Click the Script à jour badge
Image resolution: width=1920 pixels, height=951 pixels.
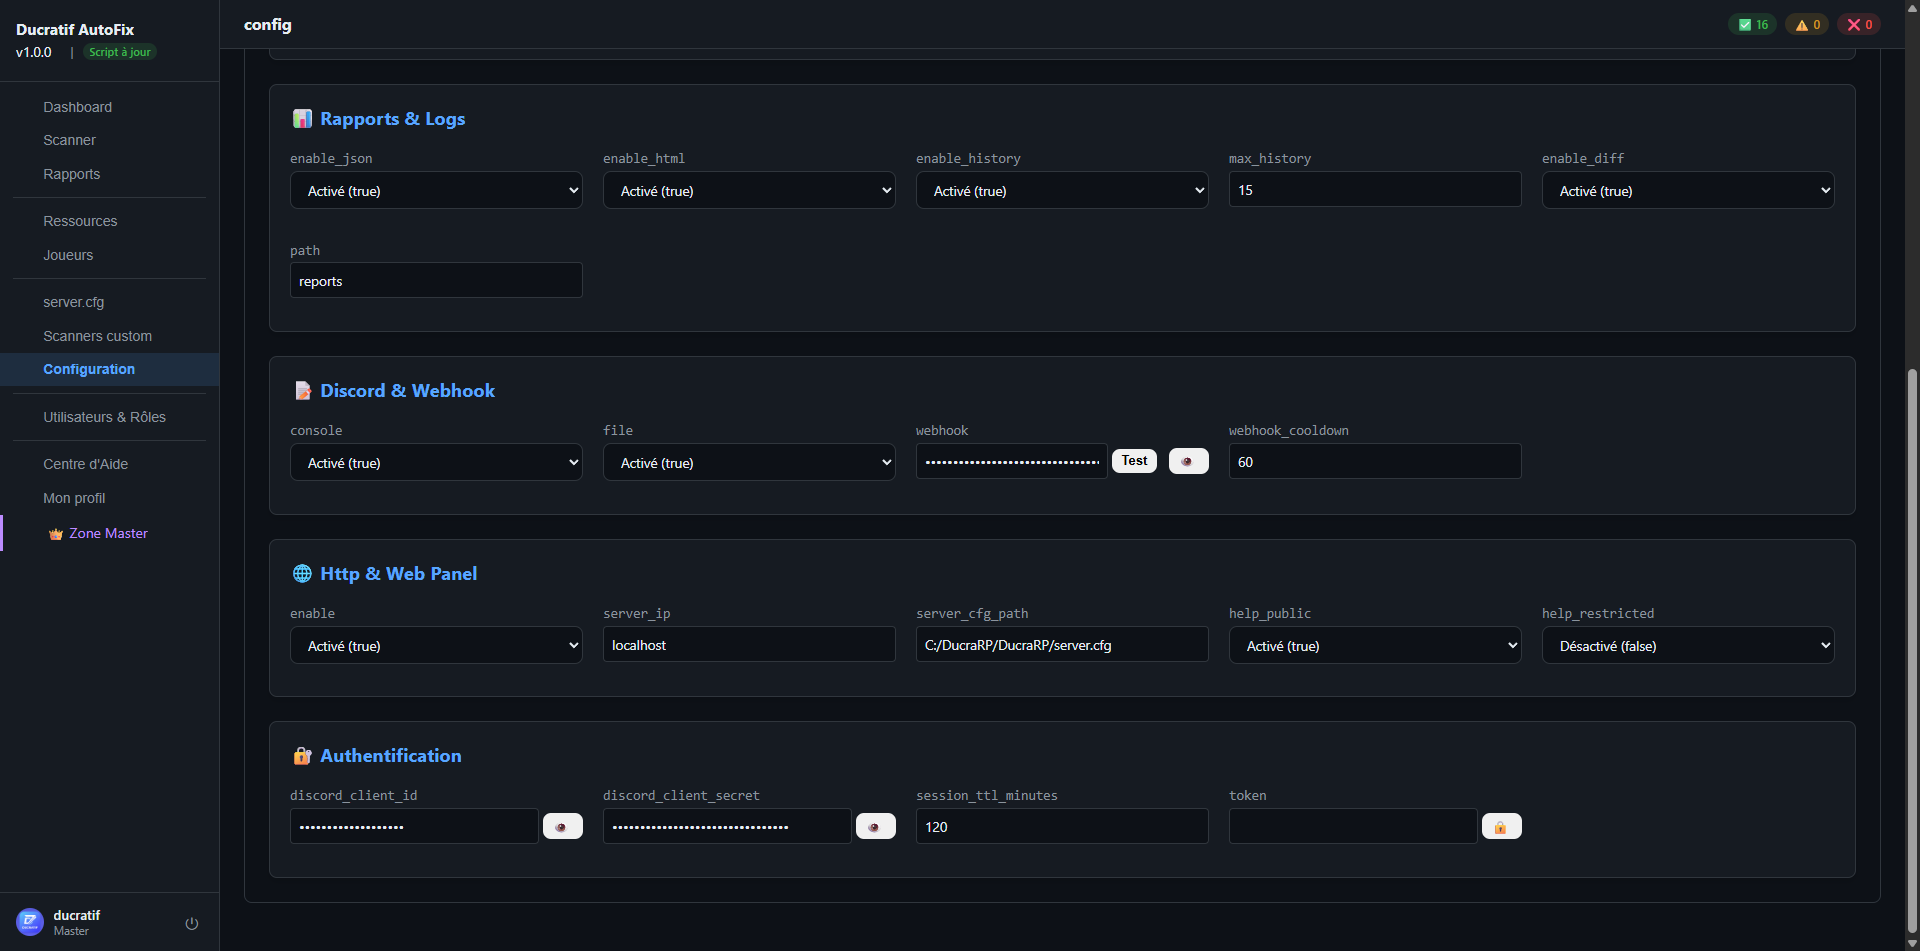click(x=119, y=52)
